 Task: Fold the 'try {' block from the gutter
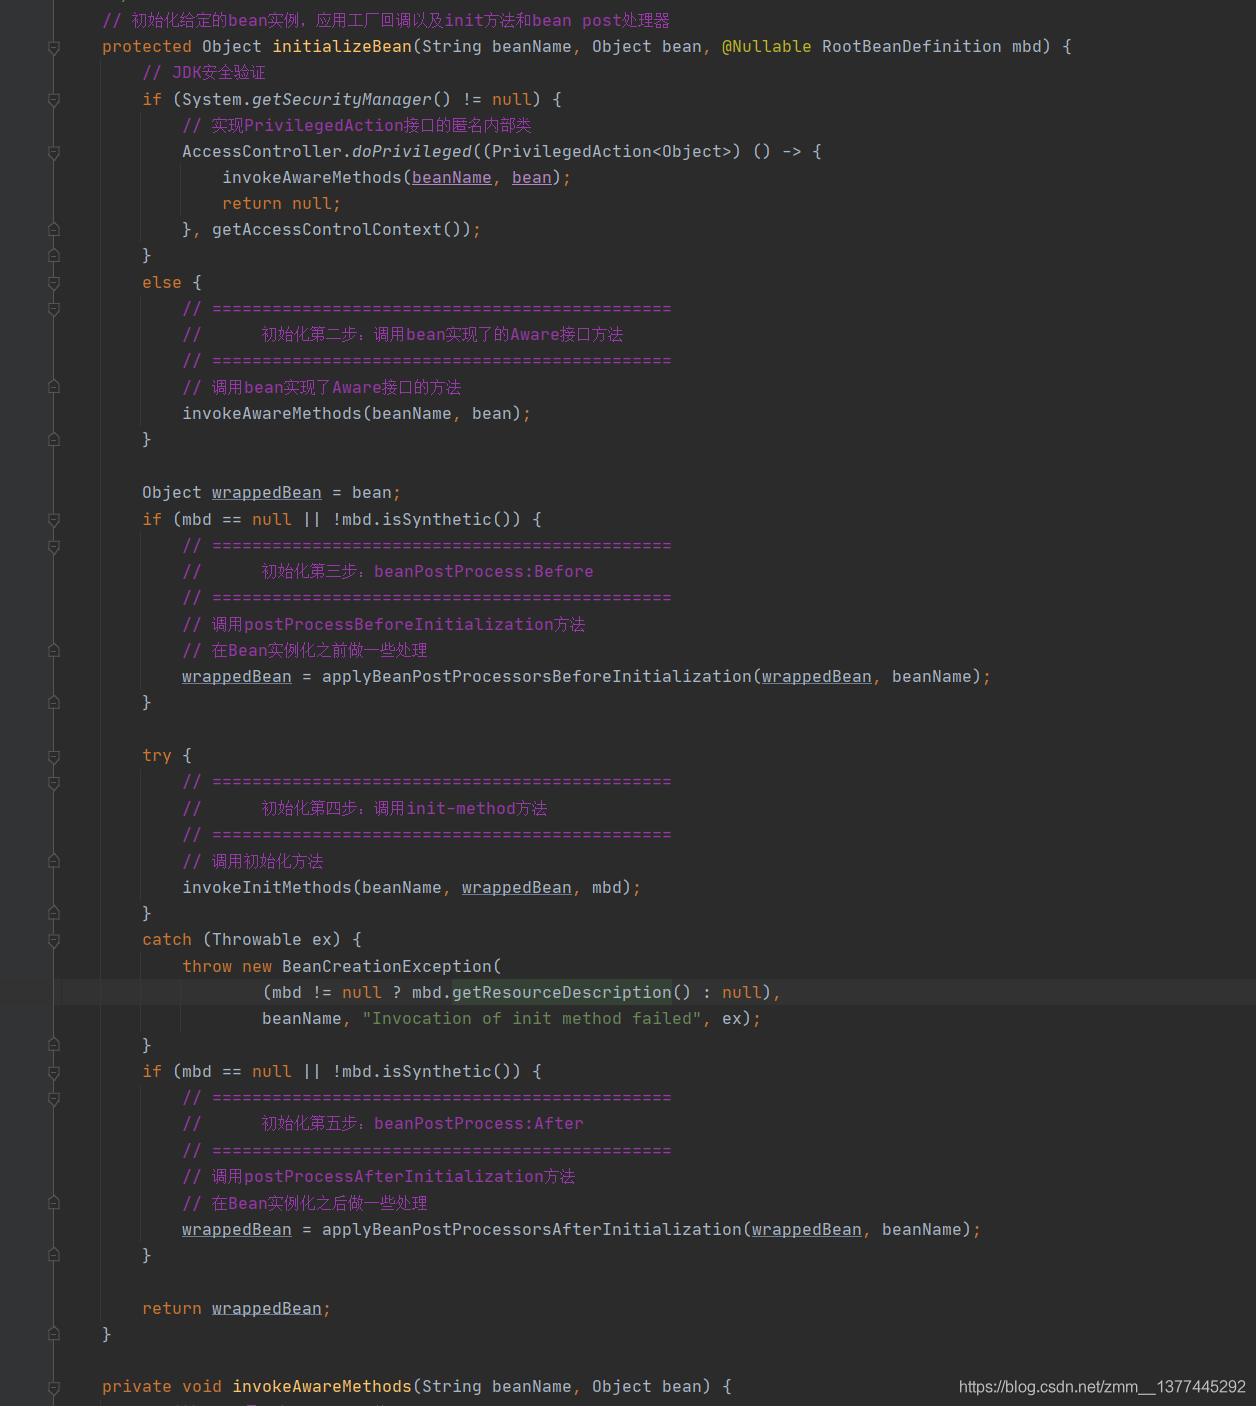tap(54, 757)
